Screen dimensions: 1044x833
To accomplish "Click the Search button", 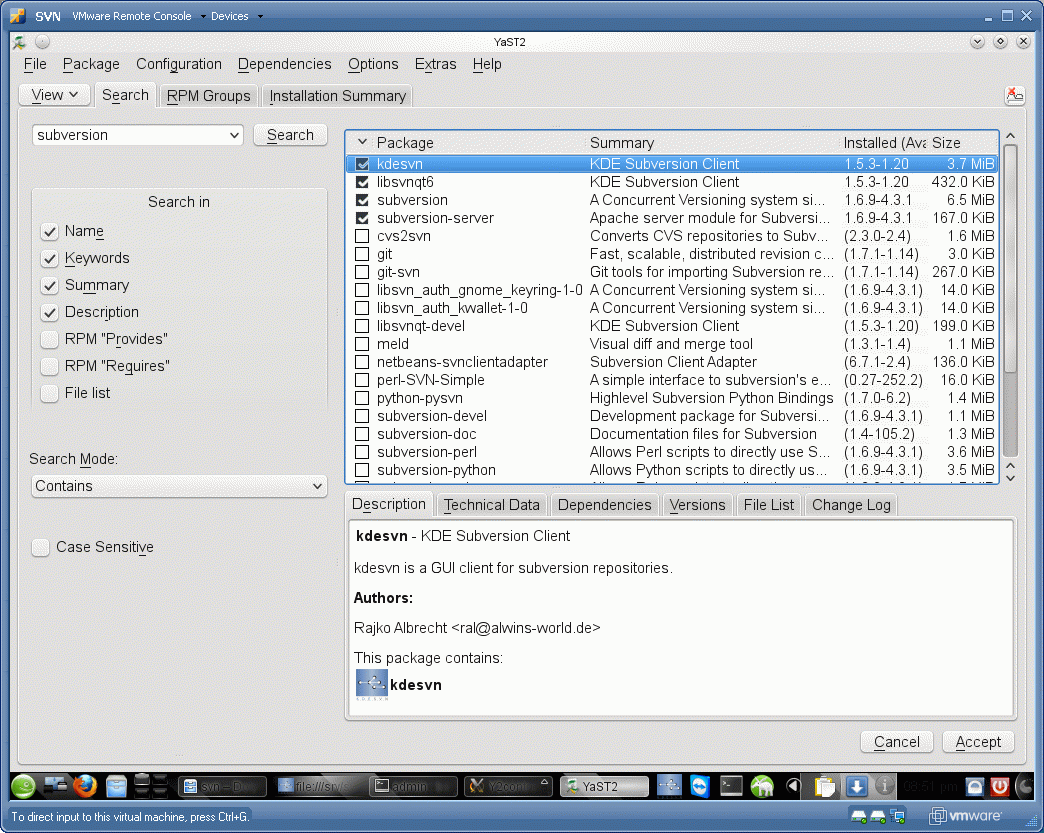I will coord(290,135).
